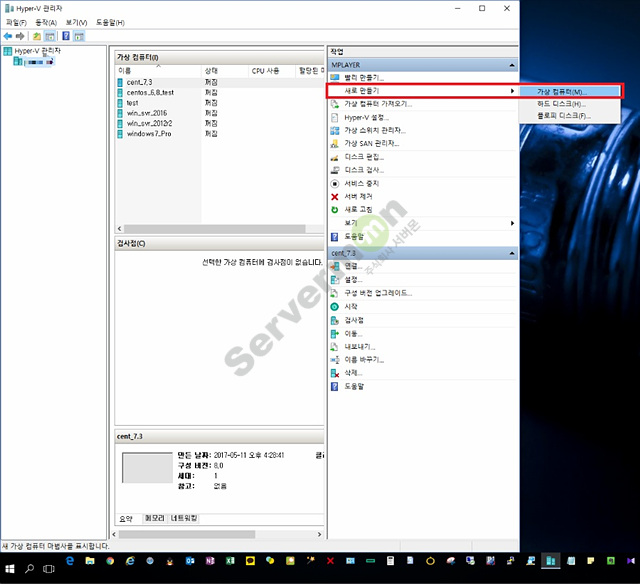Open Task View from the taskbar
The width and height of the screenshot is (640, 585).
[x=49, y=569]
